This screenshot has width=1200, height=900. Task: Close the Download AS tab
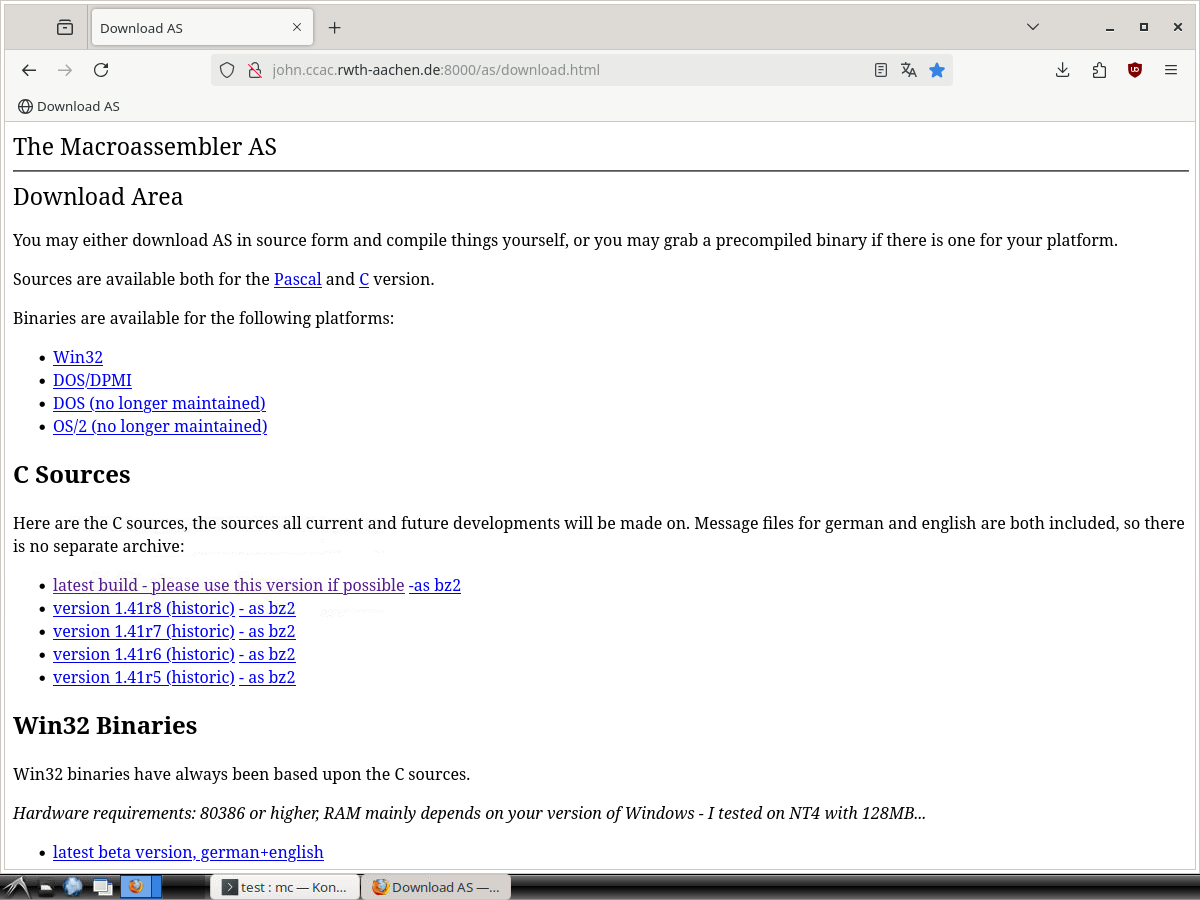tap(297, 28)
